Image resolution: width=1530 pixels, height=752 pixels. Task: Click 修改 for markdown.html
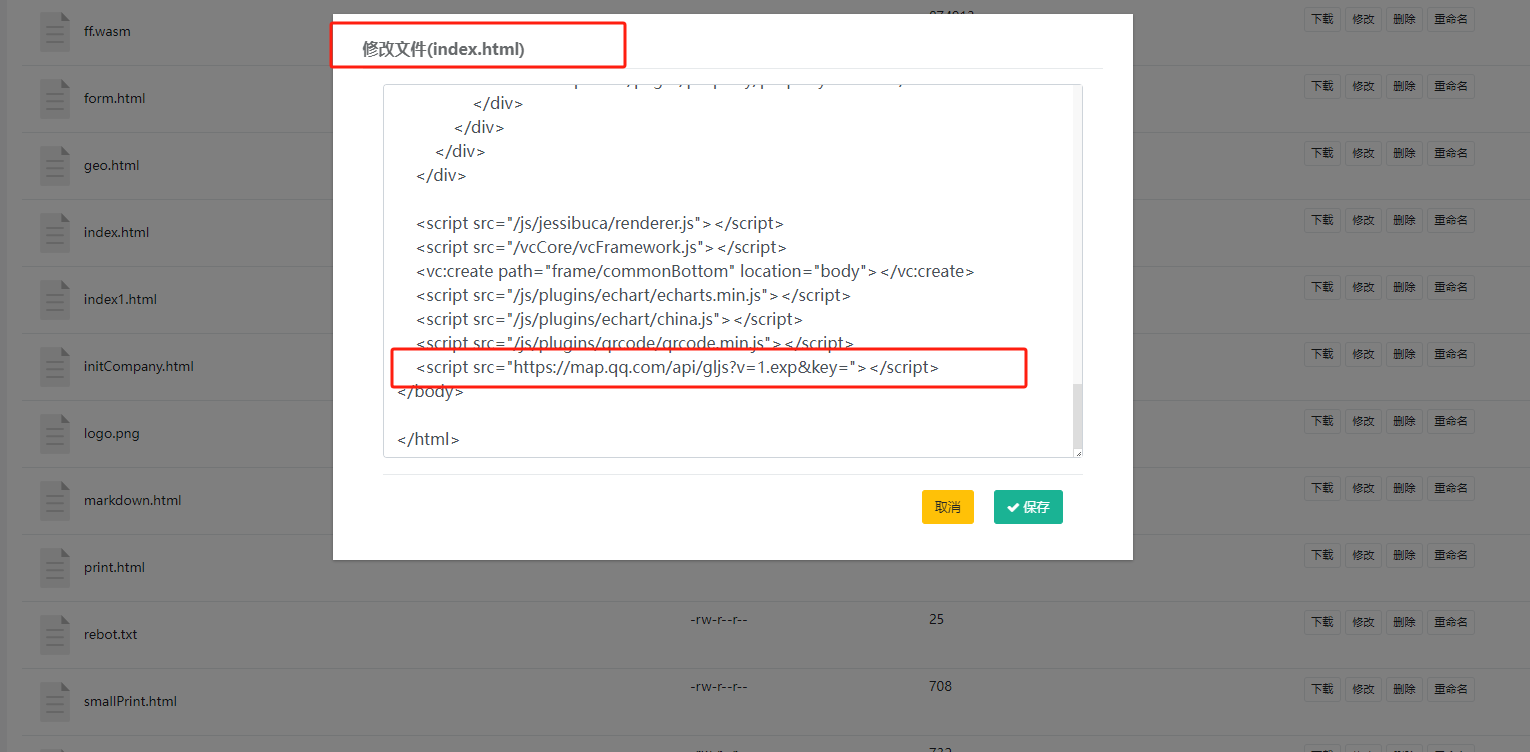pos(1363,488)
